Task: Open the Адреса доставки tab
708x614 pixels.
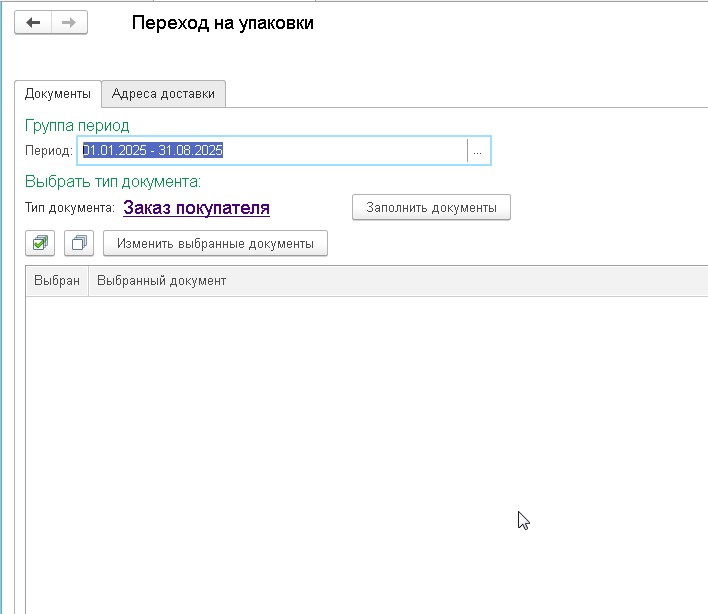Action: tap(163, 94)
